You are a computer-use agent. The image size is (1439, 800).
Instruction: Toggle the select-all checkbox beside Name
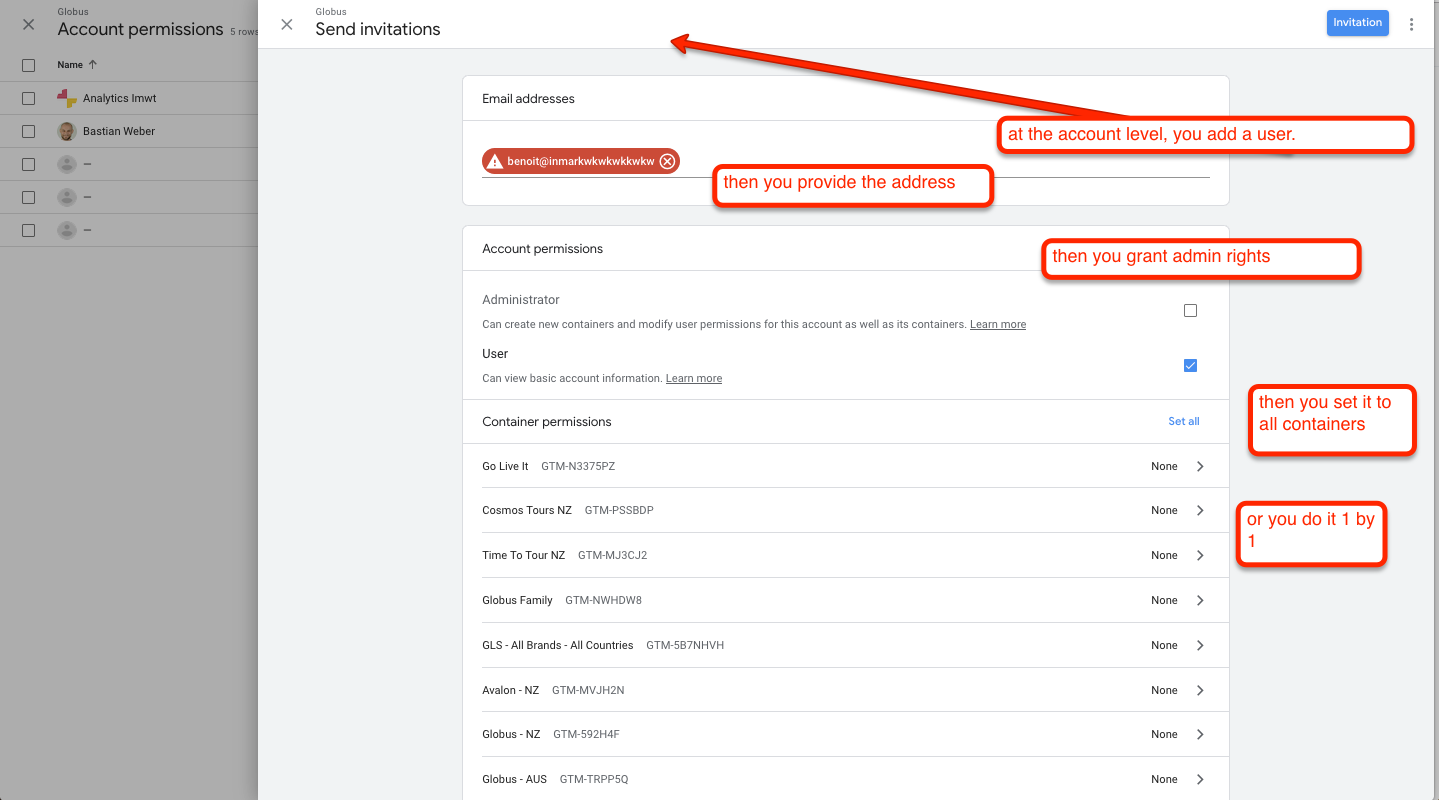(x=28, y=65)
